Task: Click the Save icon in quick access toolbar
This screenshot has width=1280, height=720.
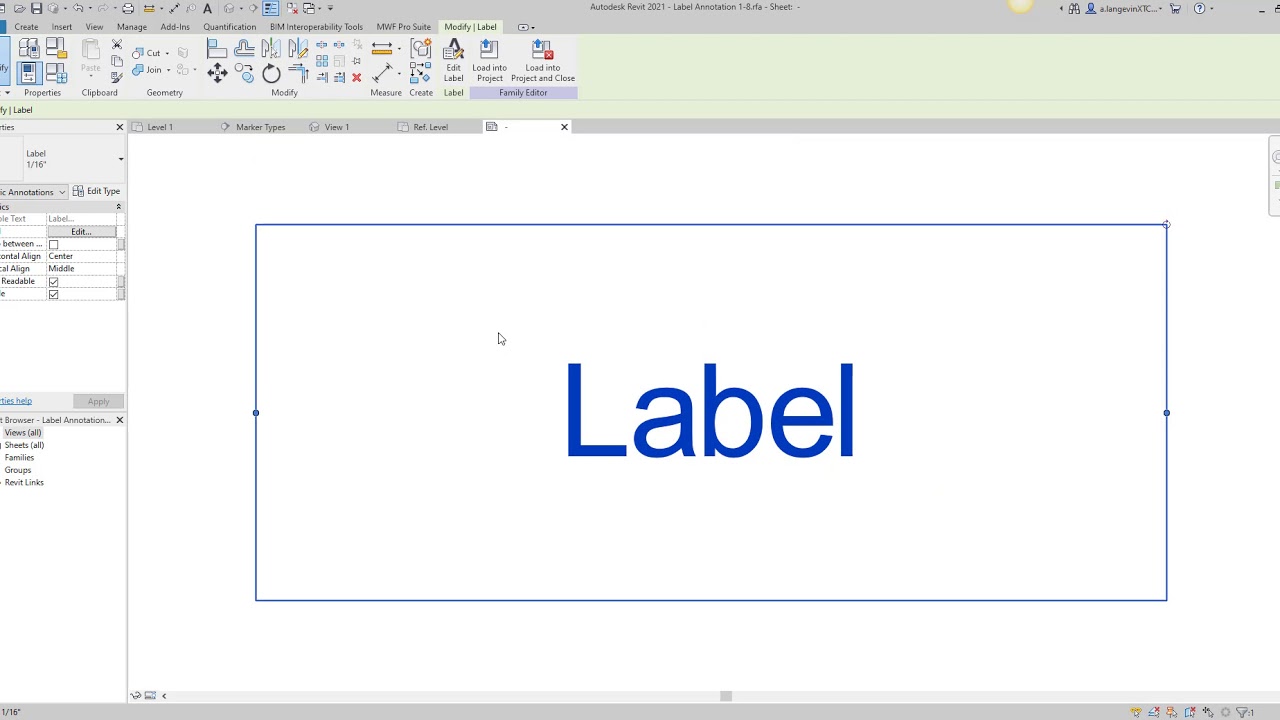Action: pos(37,8)
